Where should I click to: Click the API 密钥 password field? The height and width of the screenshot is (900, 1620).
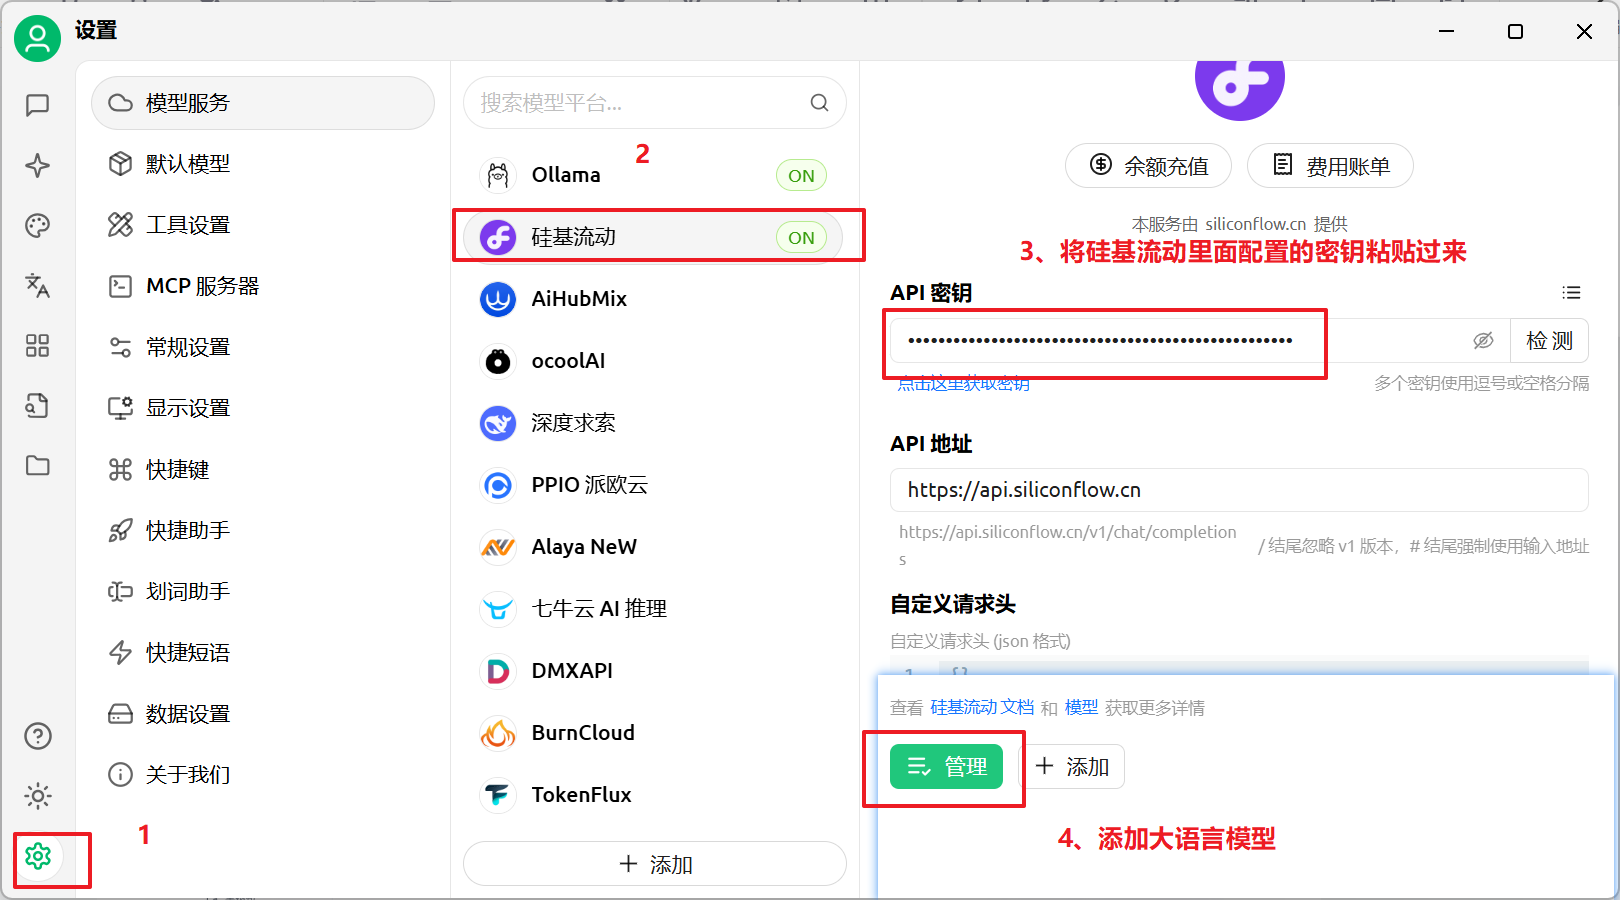(1200, 341)
